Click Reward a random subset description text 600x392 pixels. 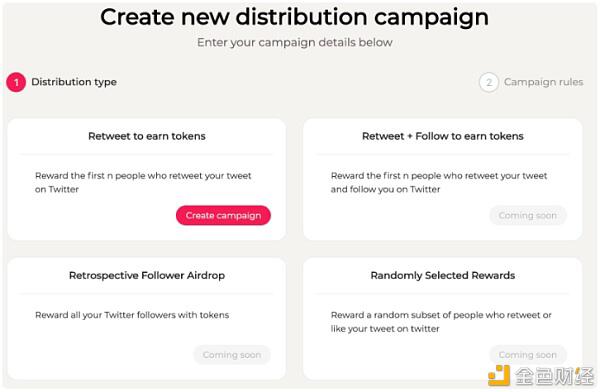[441, 322]
